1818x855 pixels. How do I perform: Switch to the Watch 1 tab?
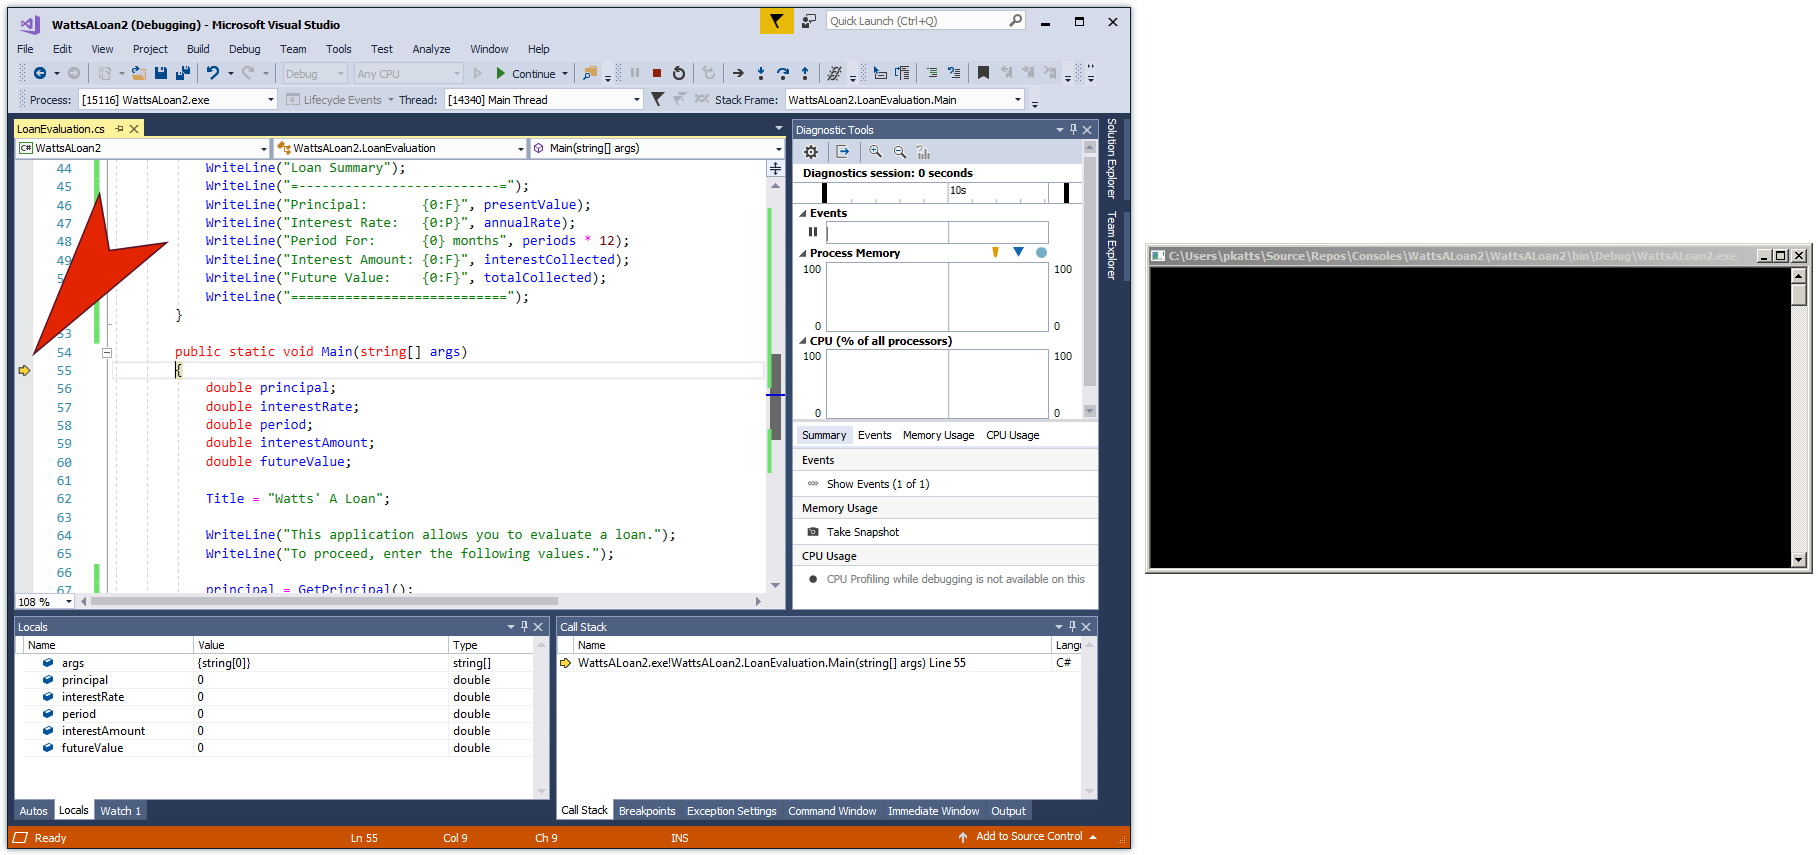click(120, 811)
